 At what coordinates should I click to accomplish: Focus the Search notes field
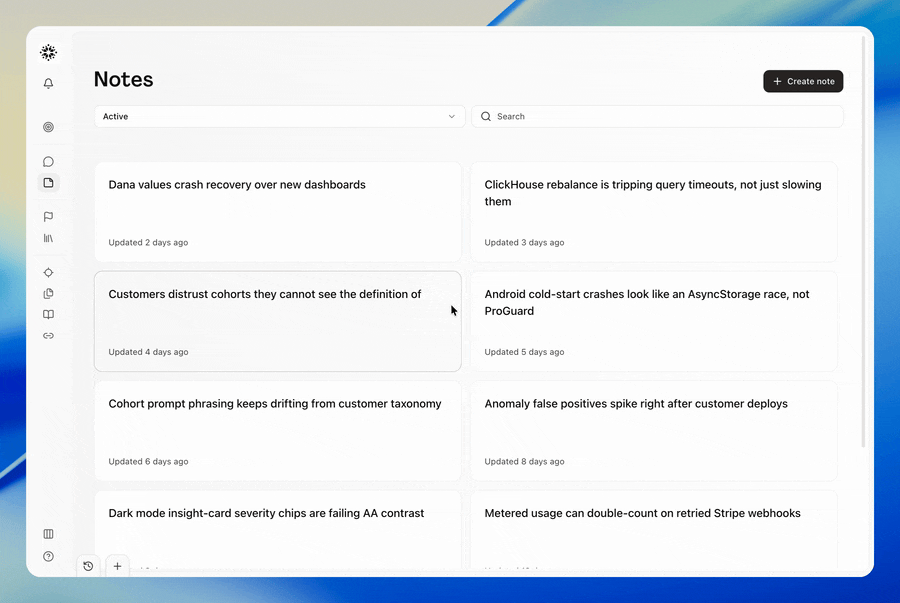tap(657, 116)
